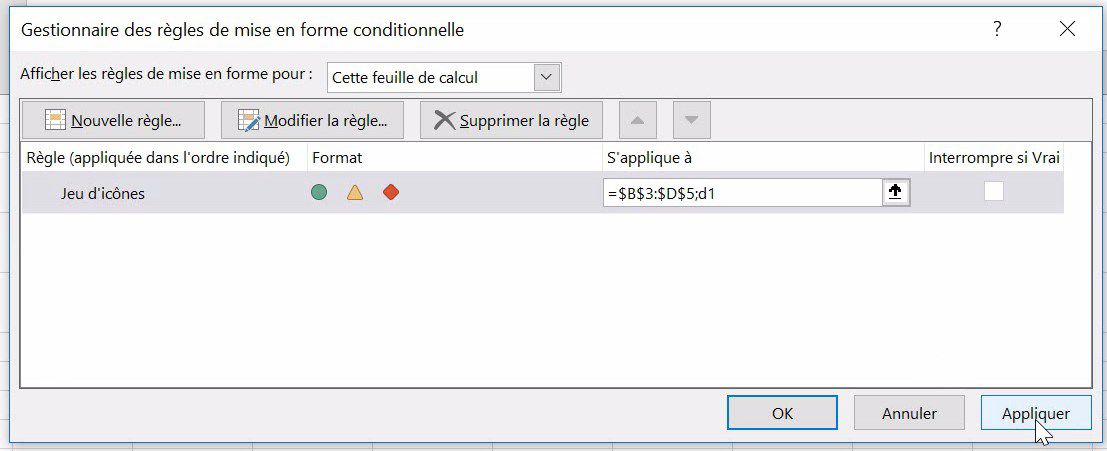Screen dimensions: 1107x451
Task: Click the 'Nouvelle règle...' button
Action: point(113,121)
